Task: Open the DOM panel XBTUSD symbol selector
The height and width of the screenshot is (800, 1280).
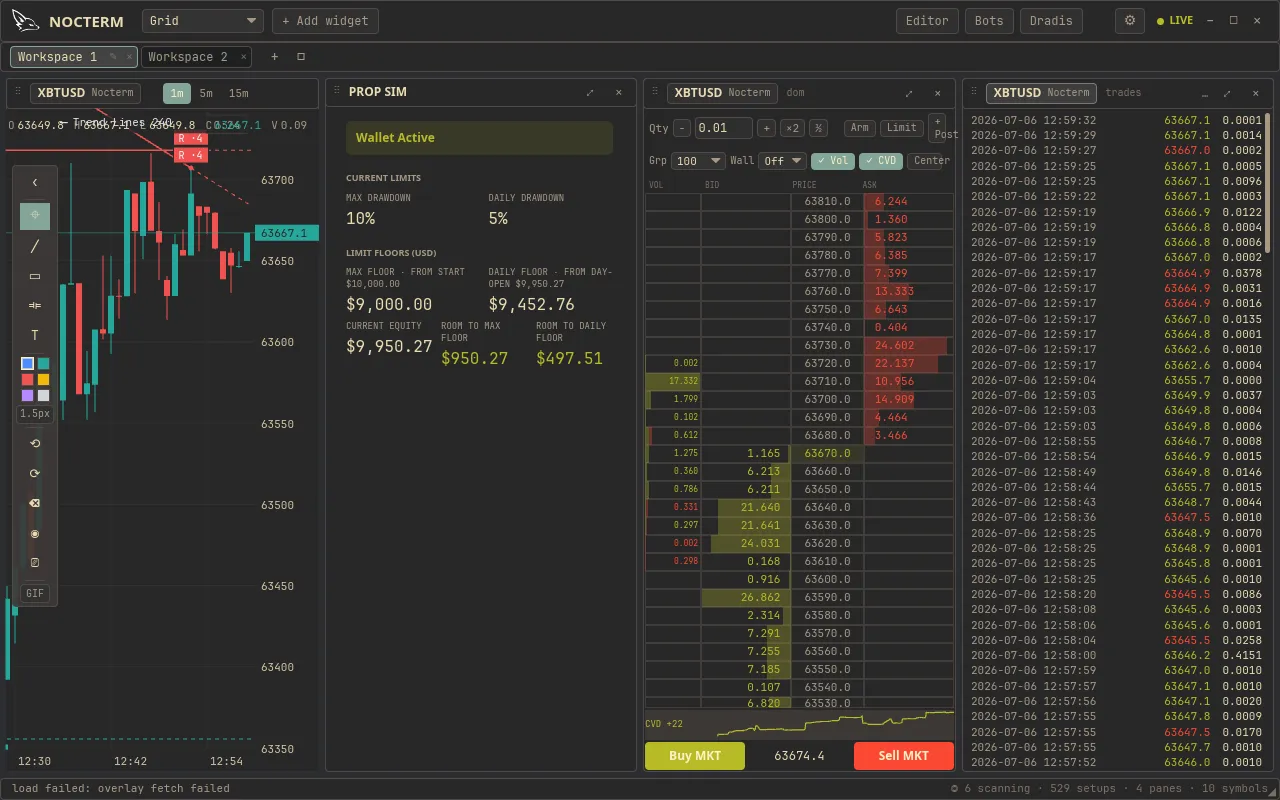Action: 722,93
